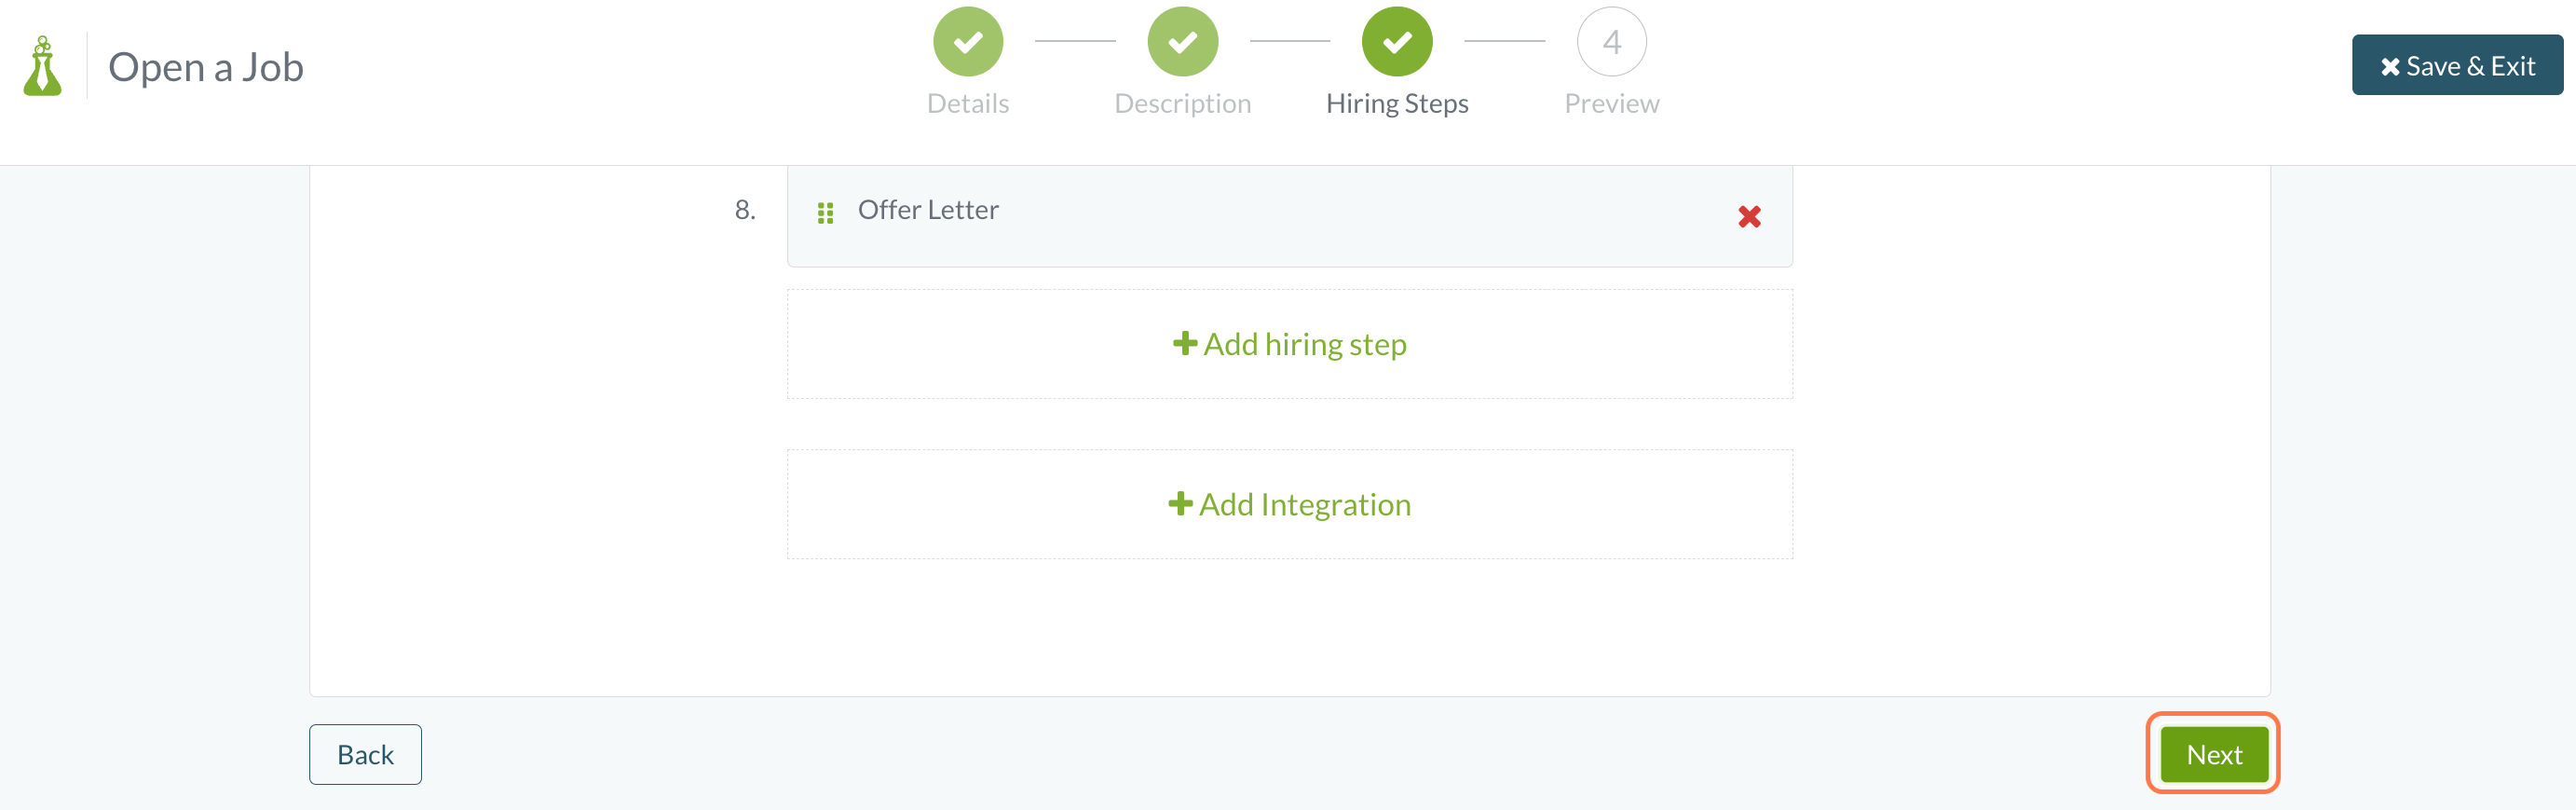Select the Preview step label
Screen dimensions: 2576x810
coord(1611,104)
